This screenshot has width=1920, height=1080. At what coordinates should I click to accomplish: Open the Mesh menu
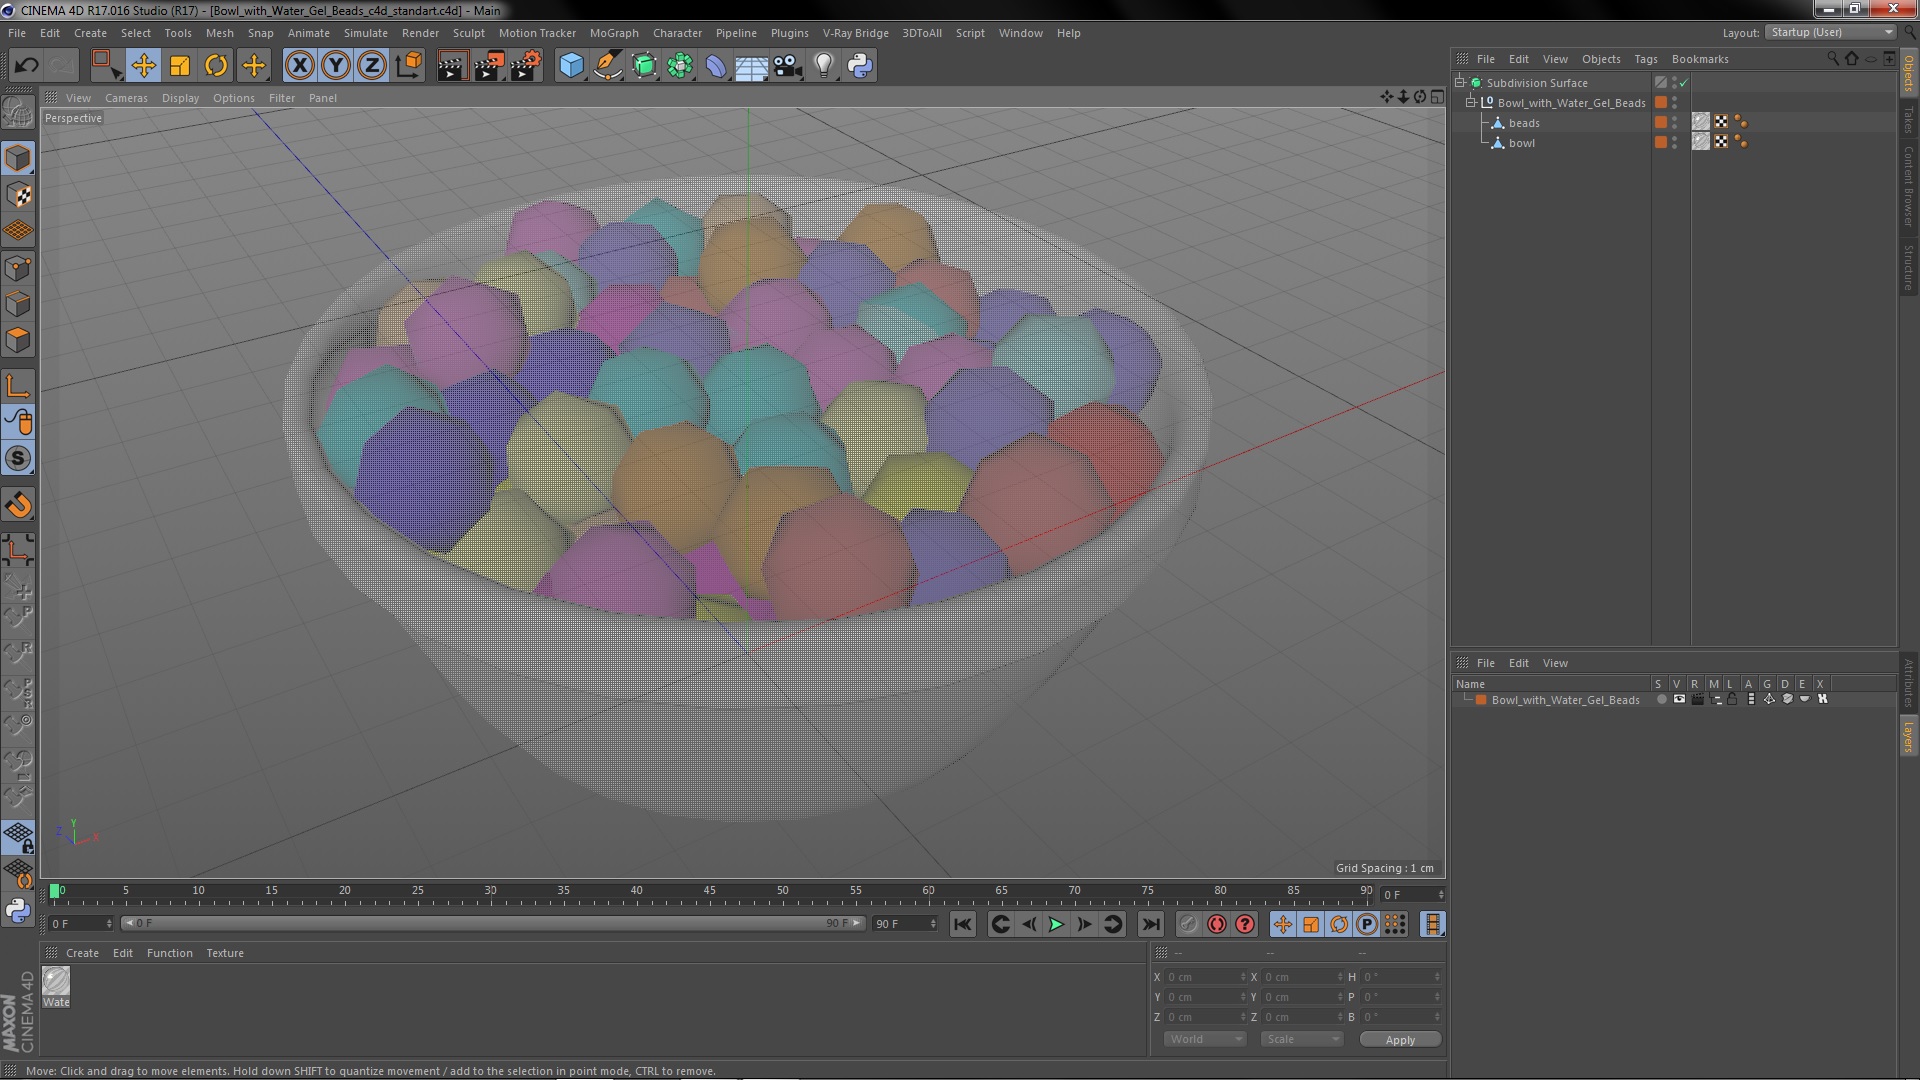(x=219, y=33)
